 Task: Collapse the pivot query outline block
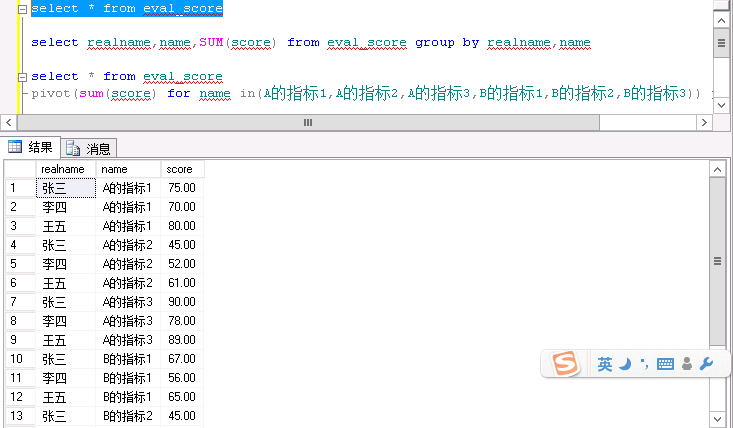pyautogui.click(x=22, y=77)
